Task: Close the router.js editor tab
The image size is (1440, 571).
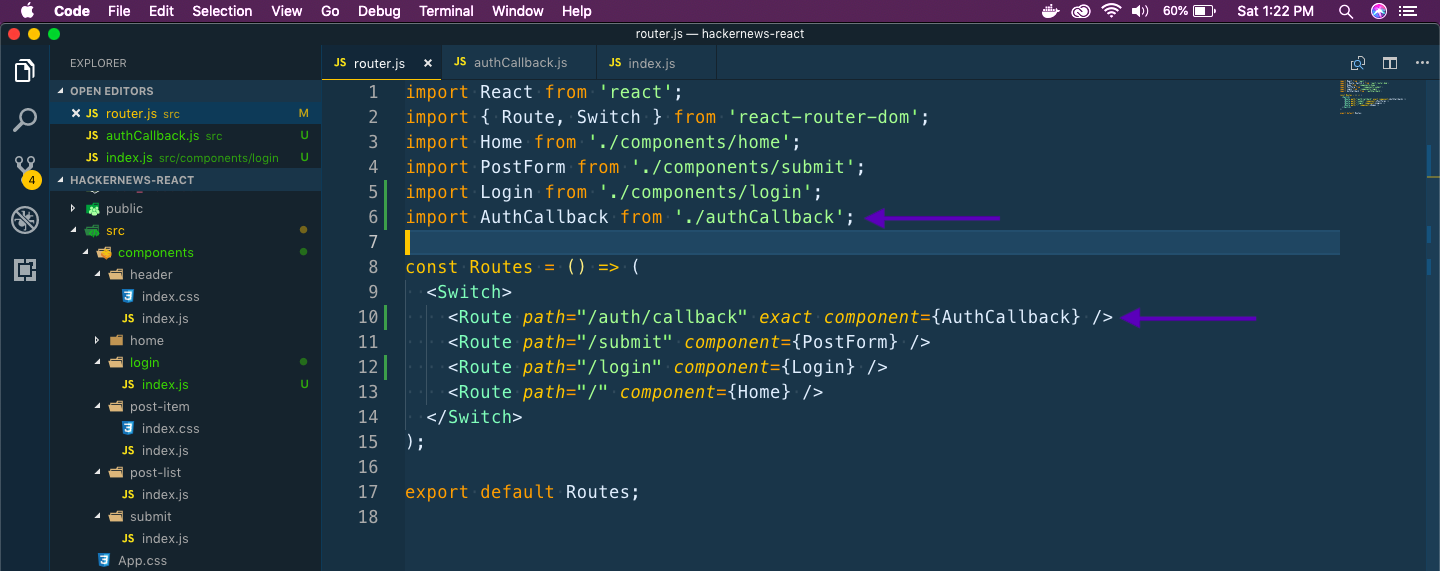Action: coord(428,63)
